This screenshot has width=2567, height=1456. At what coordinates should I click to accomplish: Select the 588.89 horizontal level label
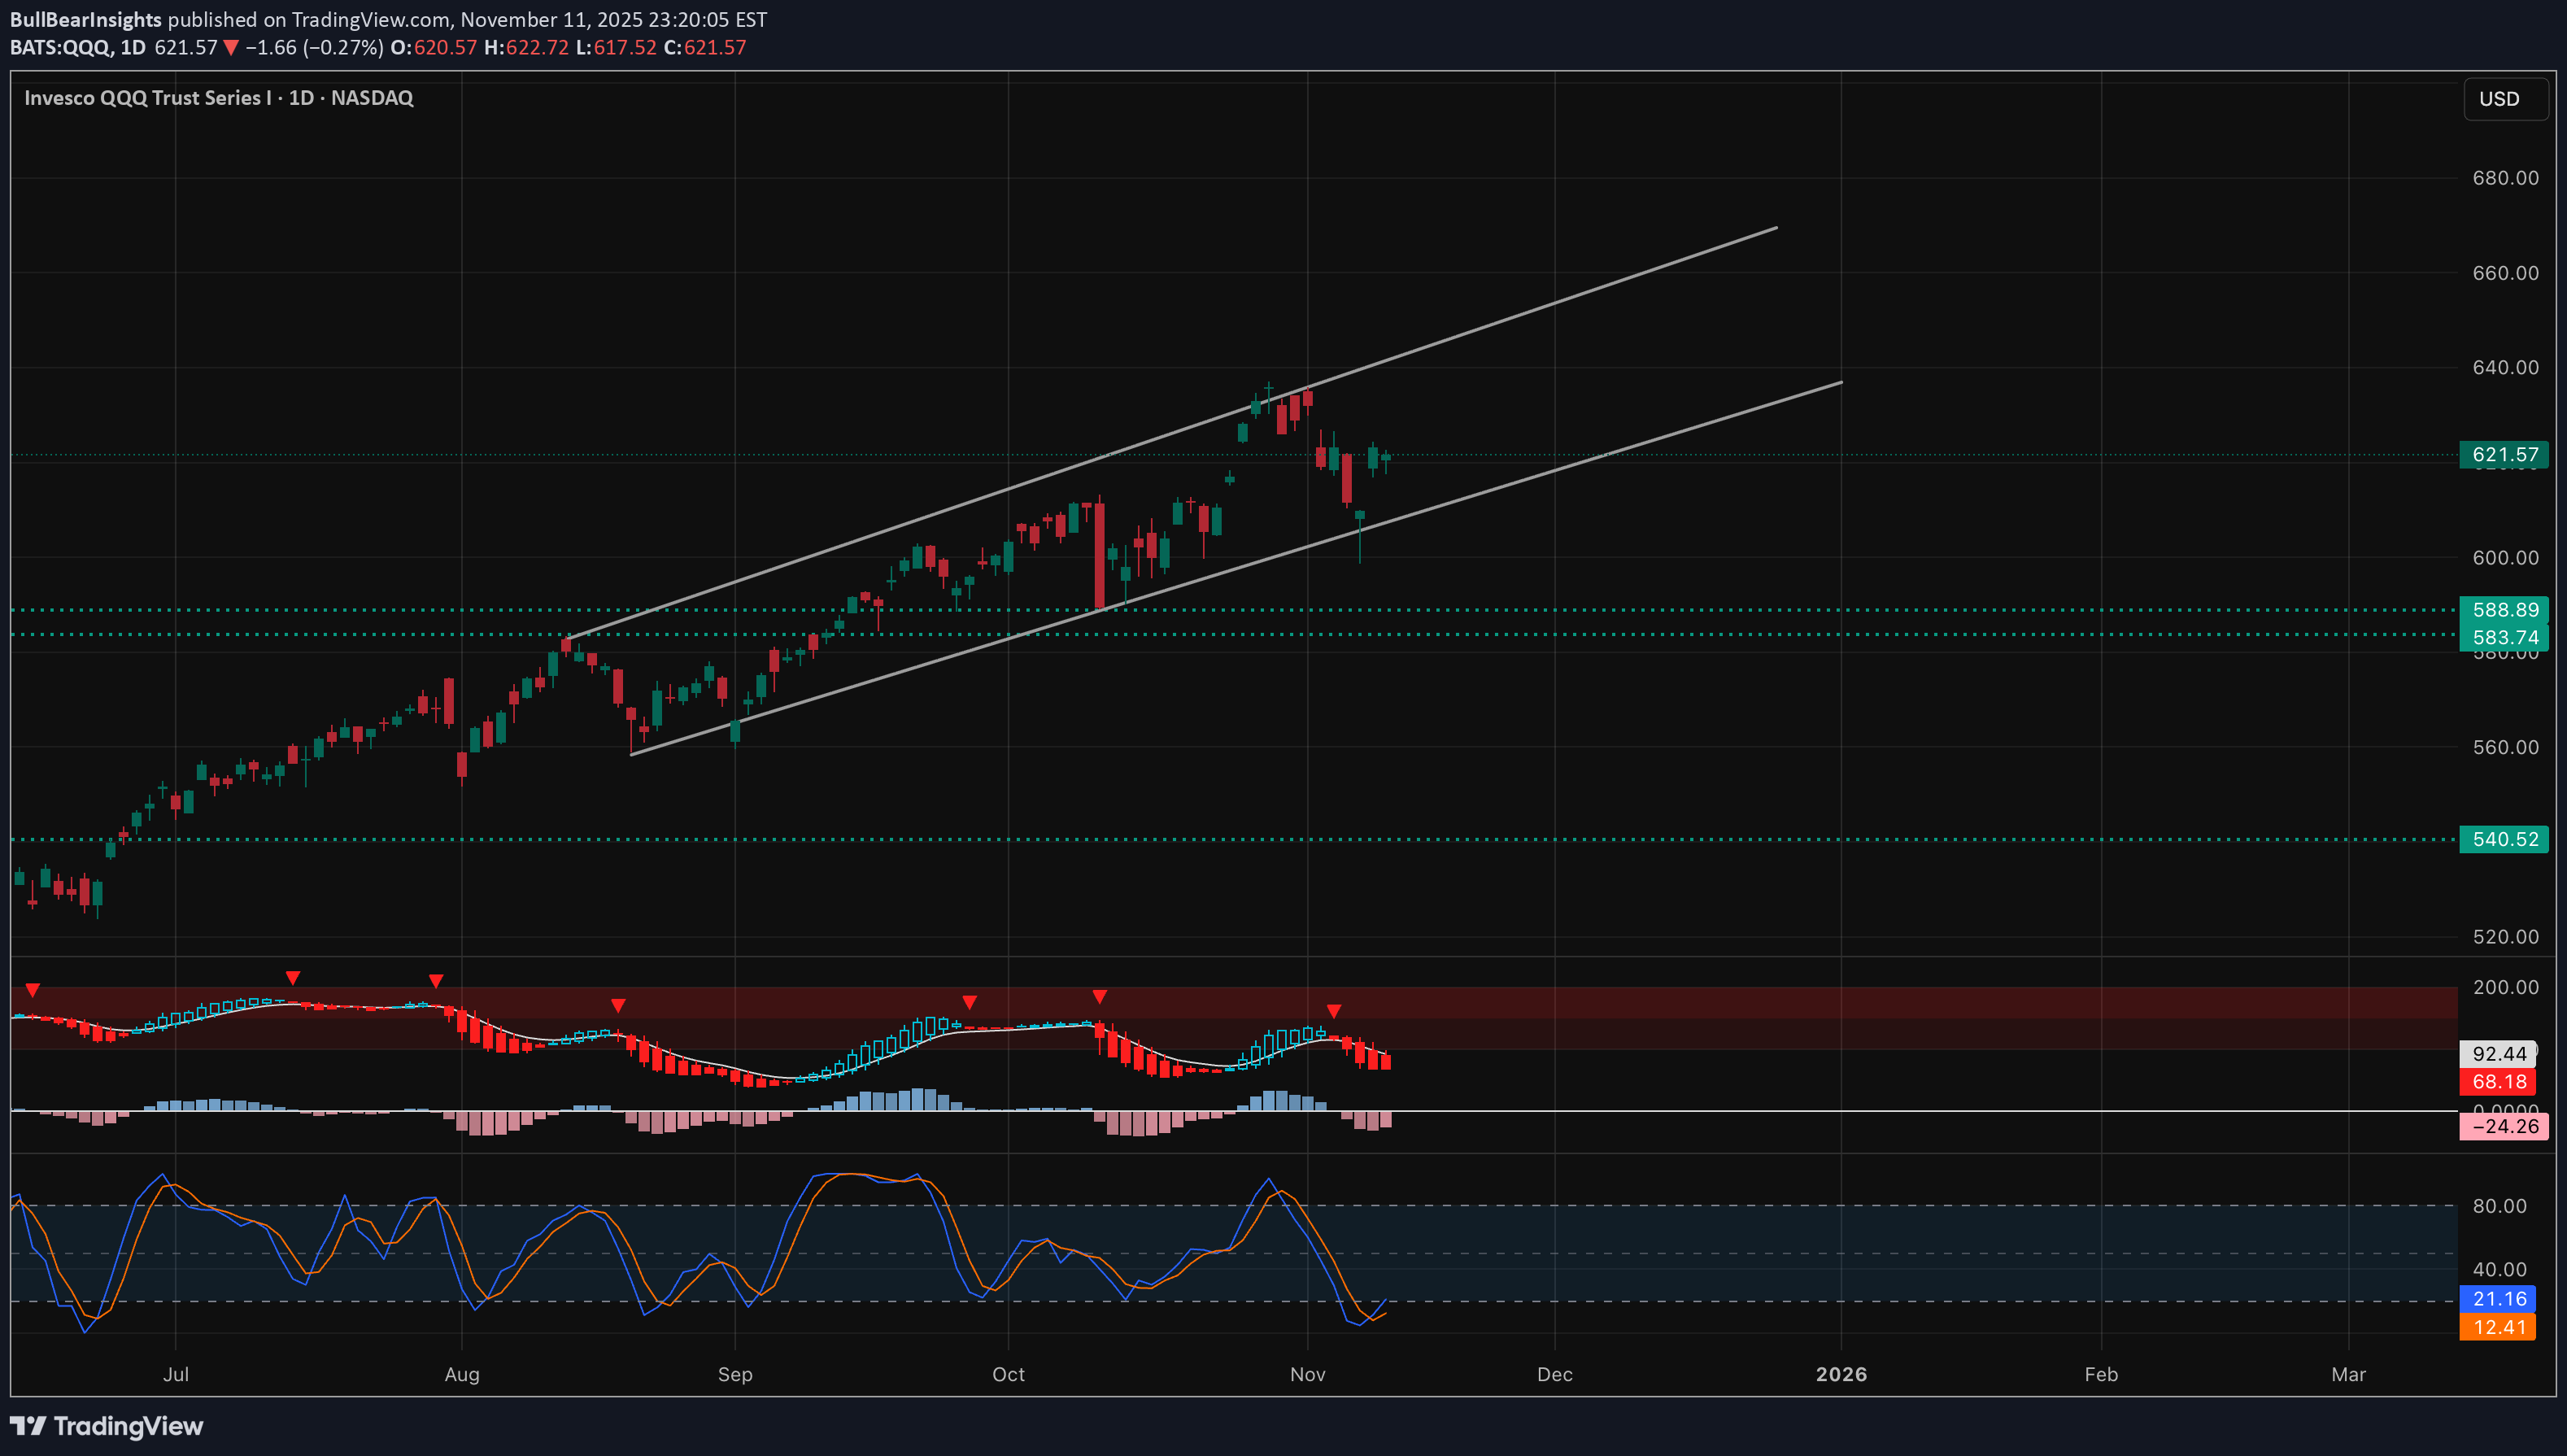[2504, 610]
